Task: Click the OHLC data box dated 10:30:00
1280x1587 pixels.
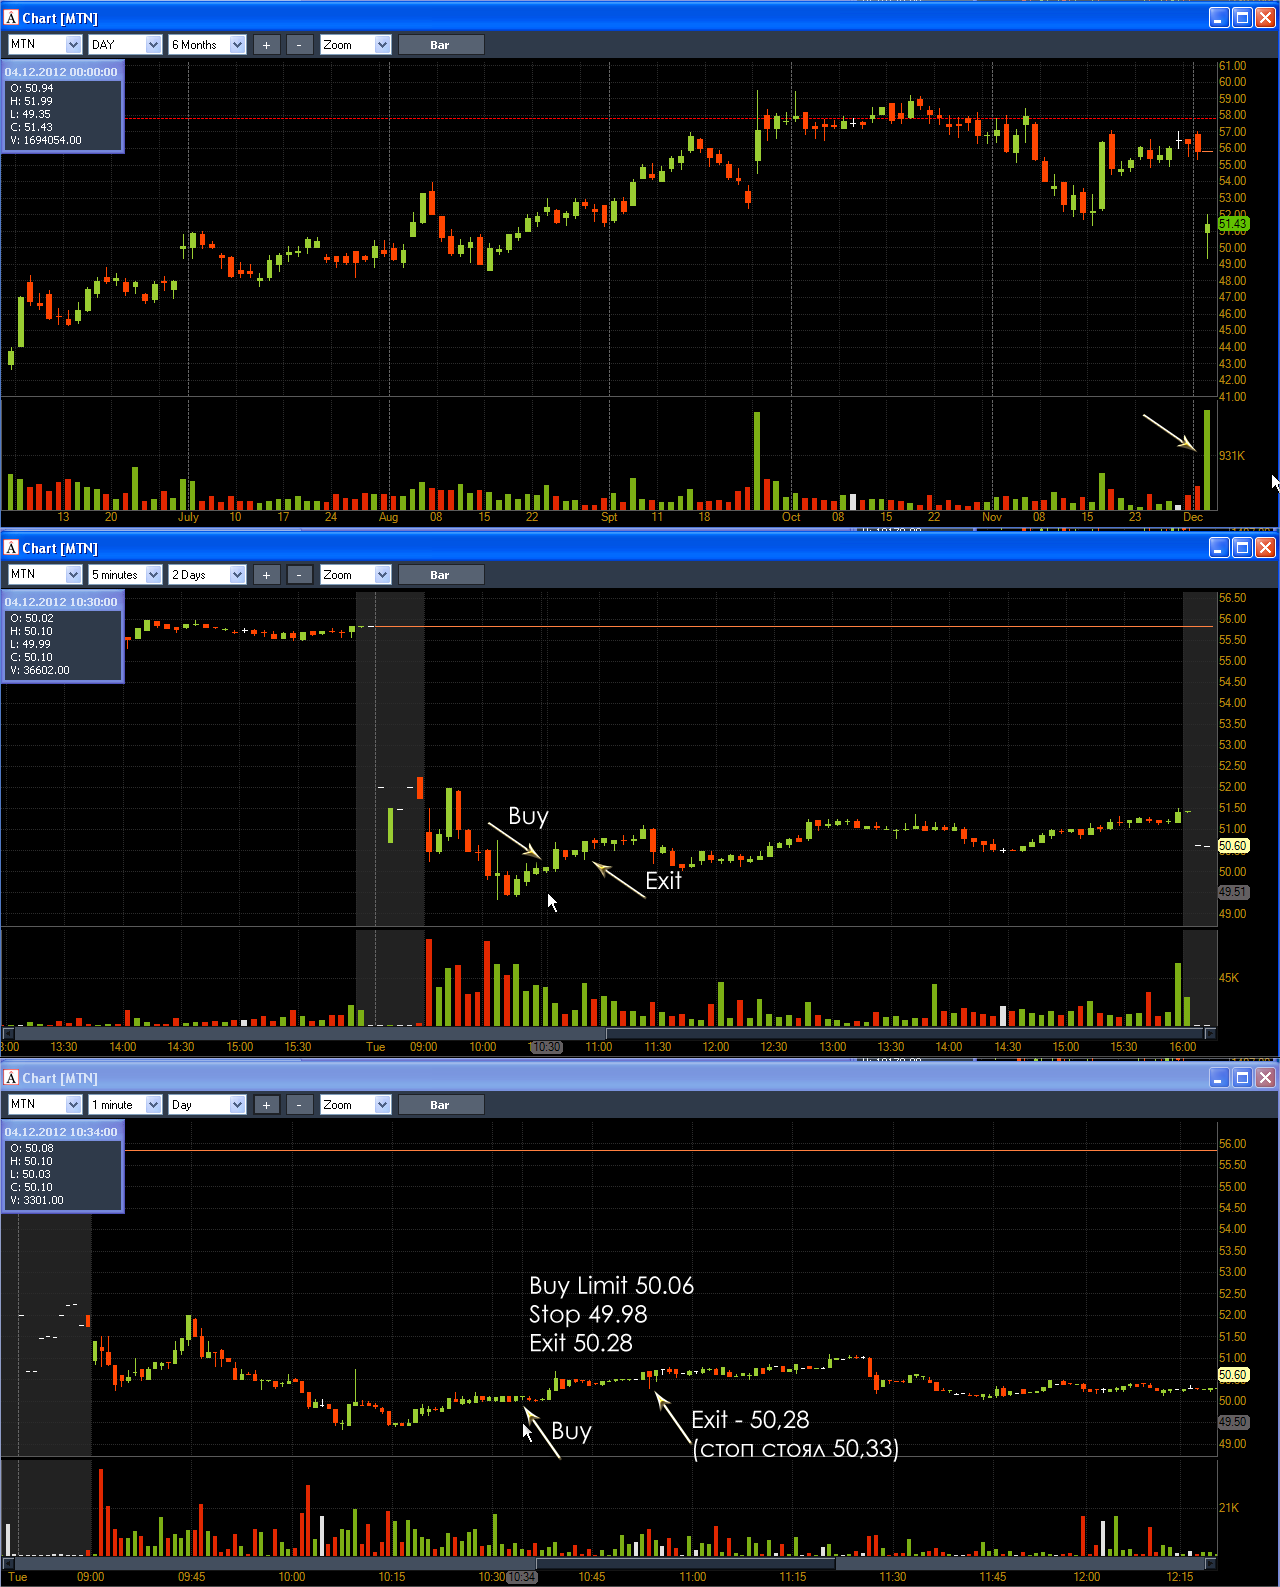Action: click(63, 637)
